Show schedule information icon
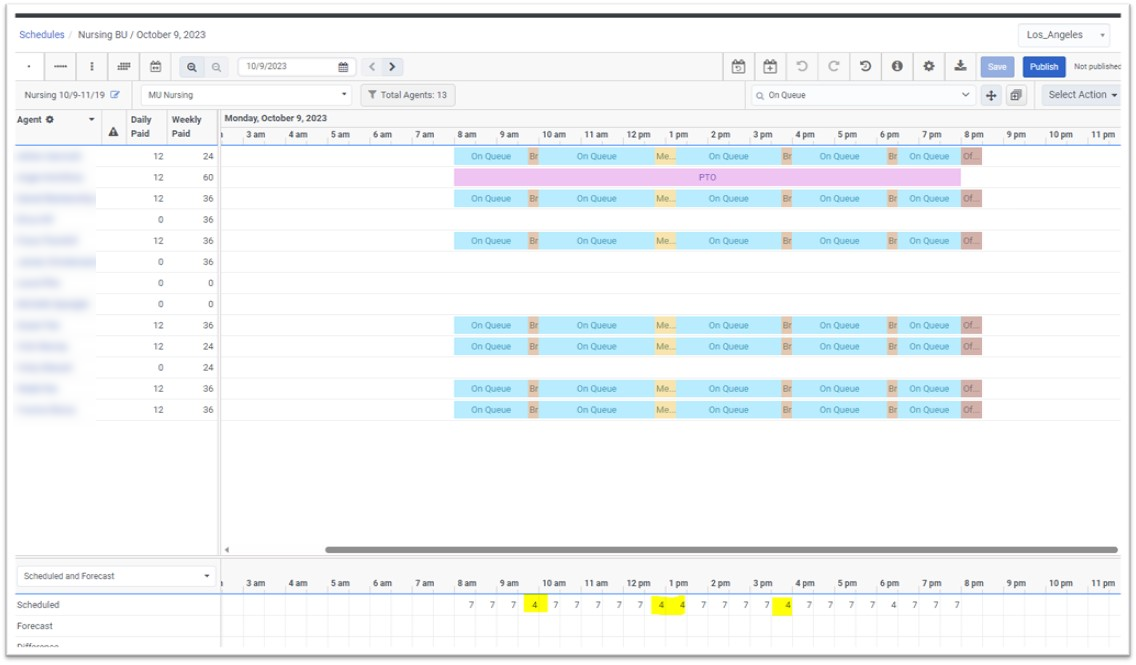Screen dimensions: 1136x665 click(897, 67)
